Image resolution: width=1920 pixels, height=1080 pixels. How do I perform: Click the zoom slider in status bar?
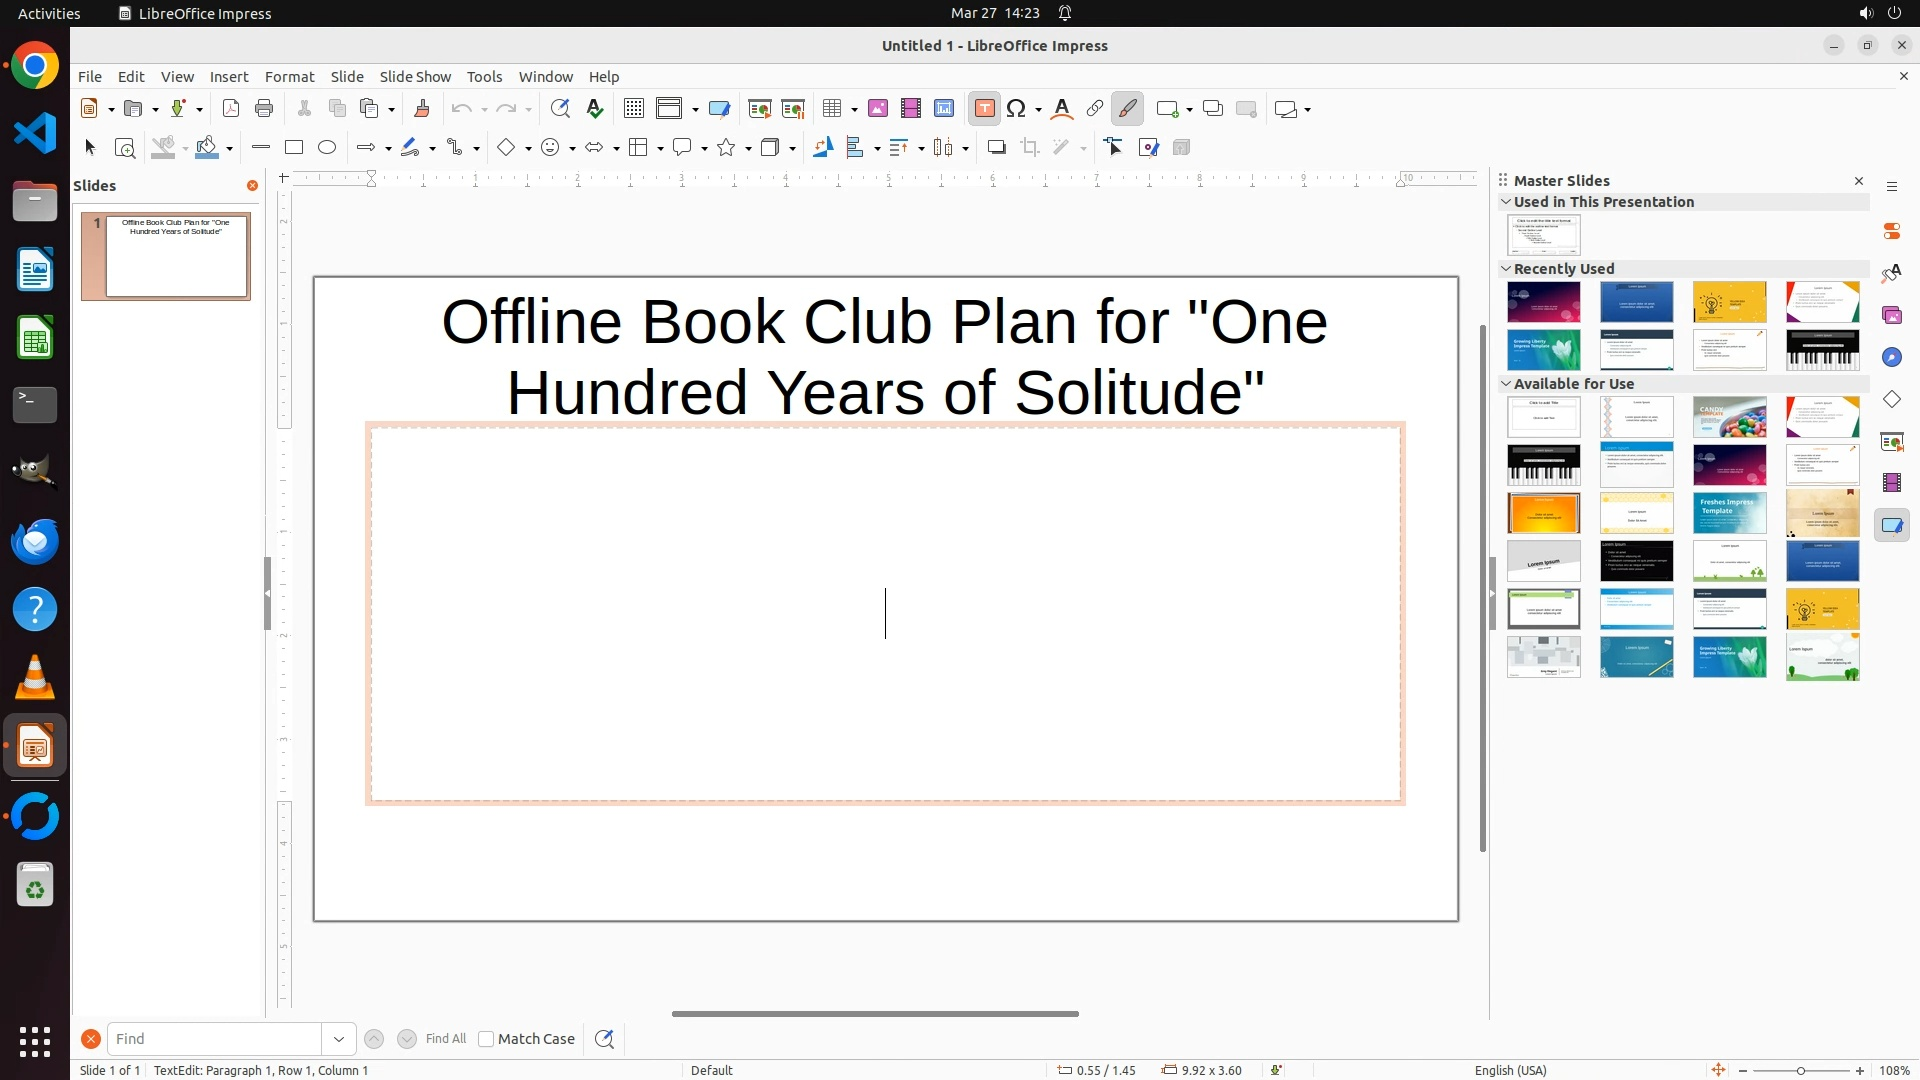pos(1801,1071)
